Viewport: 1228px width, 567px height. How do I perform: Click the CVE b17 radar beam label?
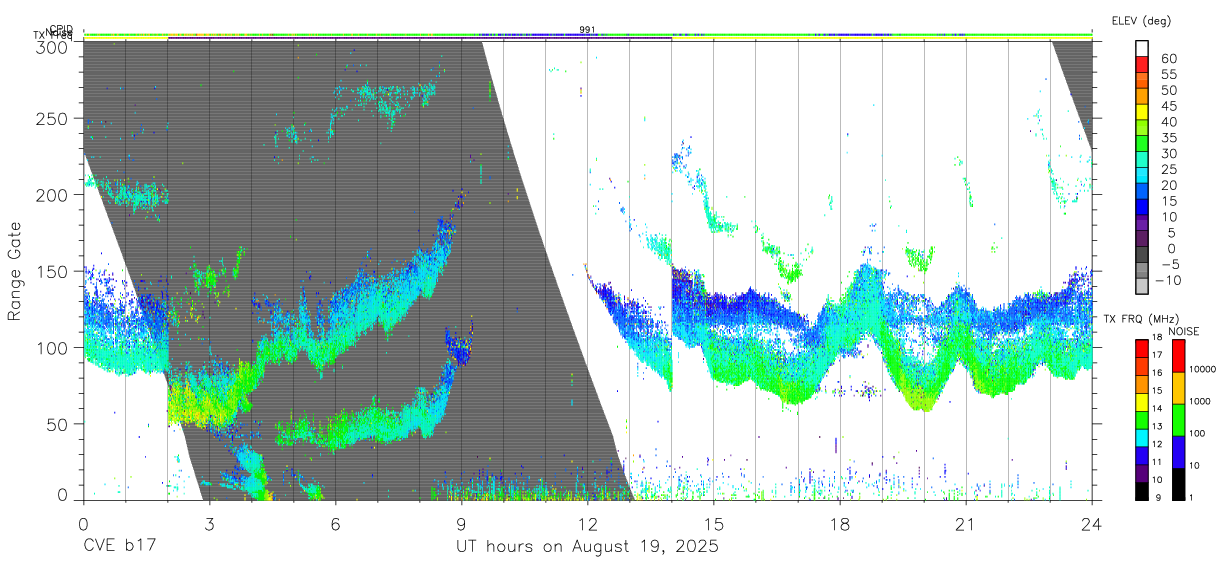pyautogui.click(x=120, y=547)
